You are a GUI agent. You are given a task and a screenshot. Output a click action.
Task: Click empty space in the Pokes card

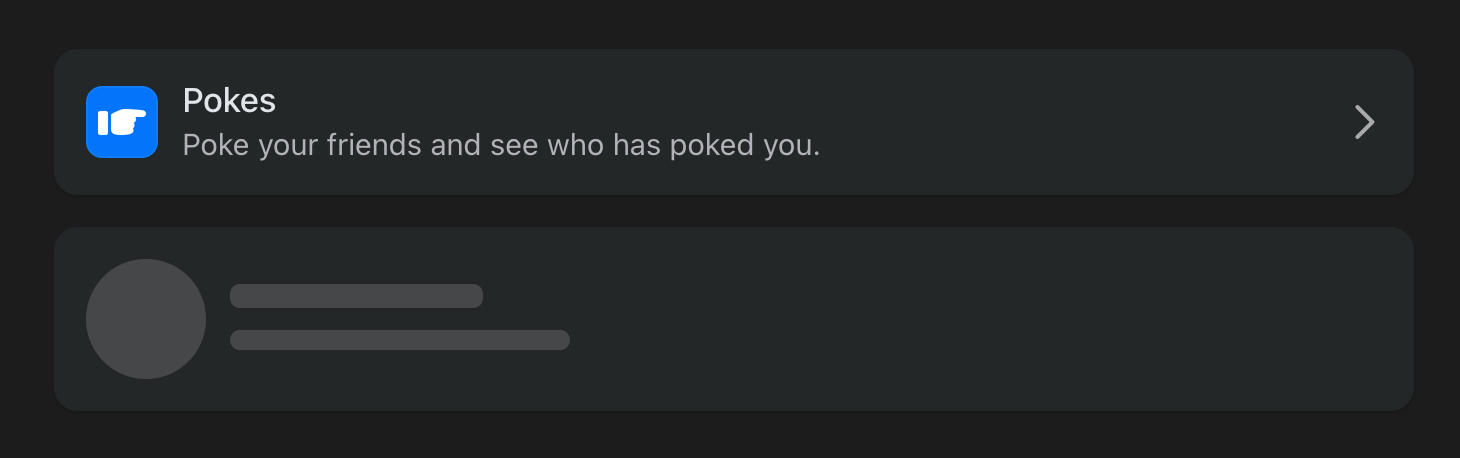point(1050,122)
